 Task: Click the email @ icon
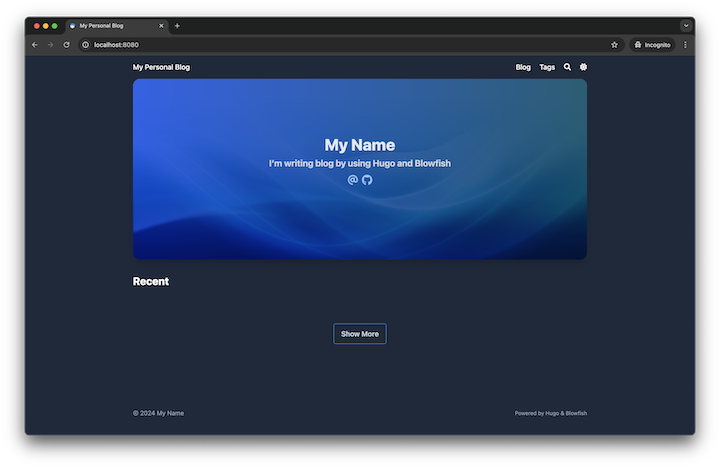click(353, 180)
